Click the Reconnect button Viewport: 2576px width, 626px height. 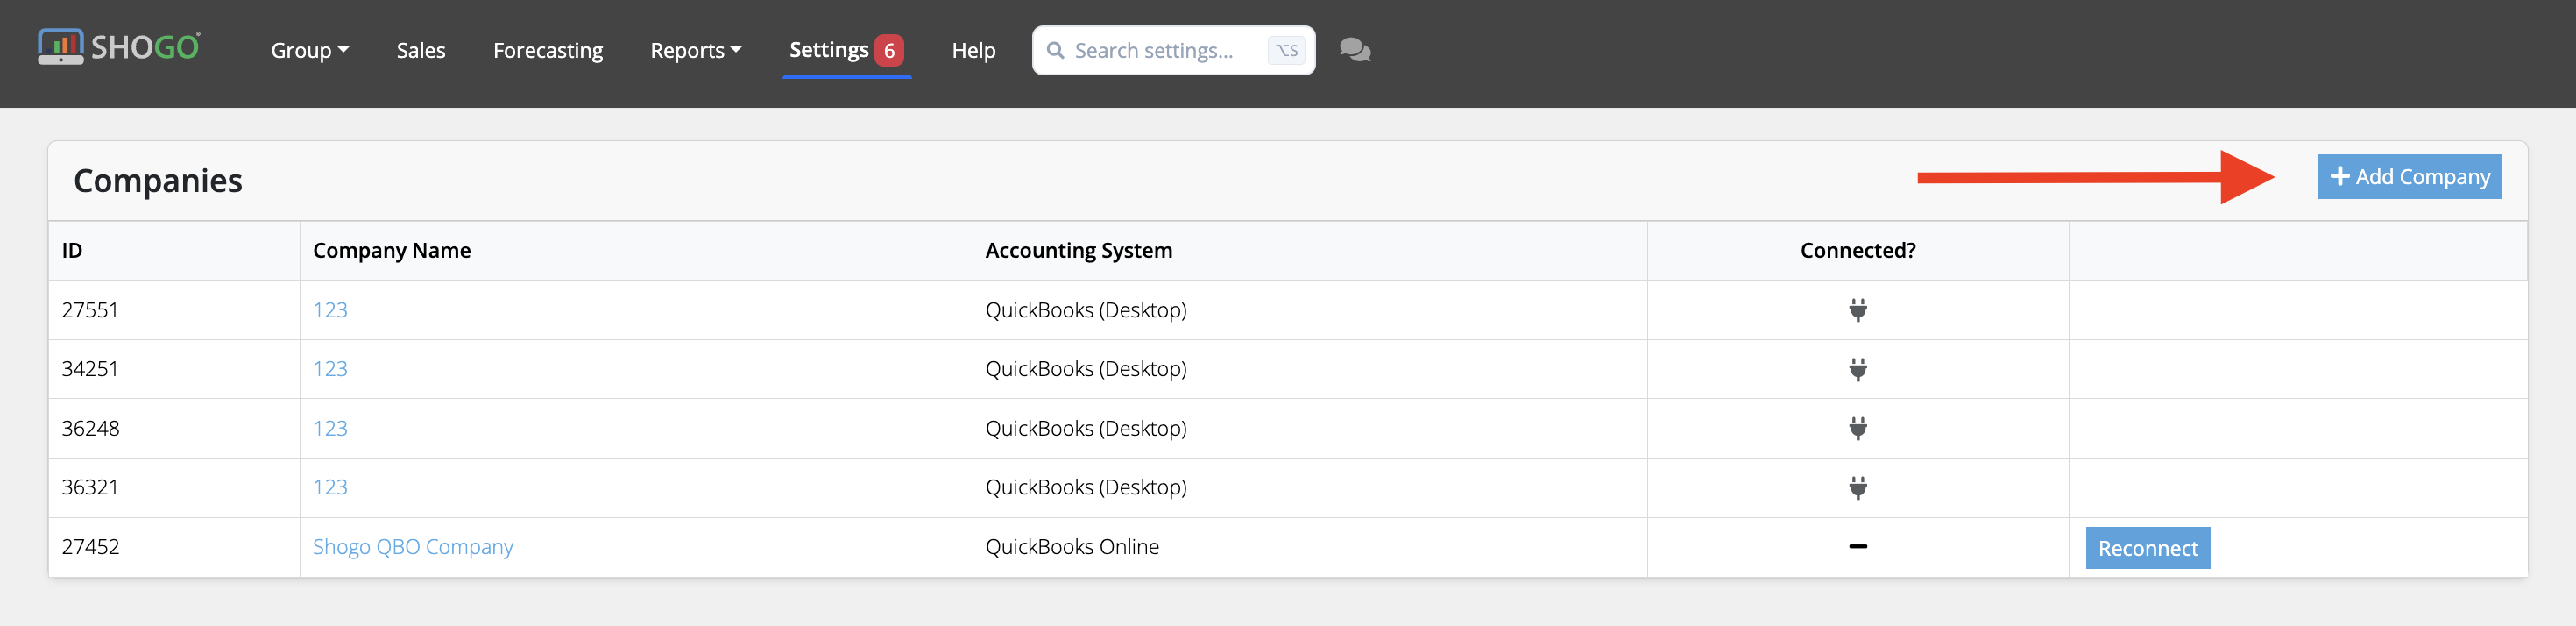(x=2147, y=548)
